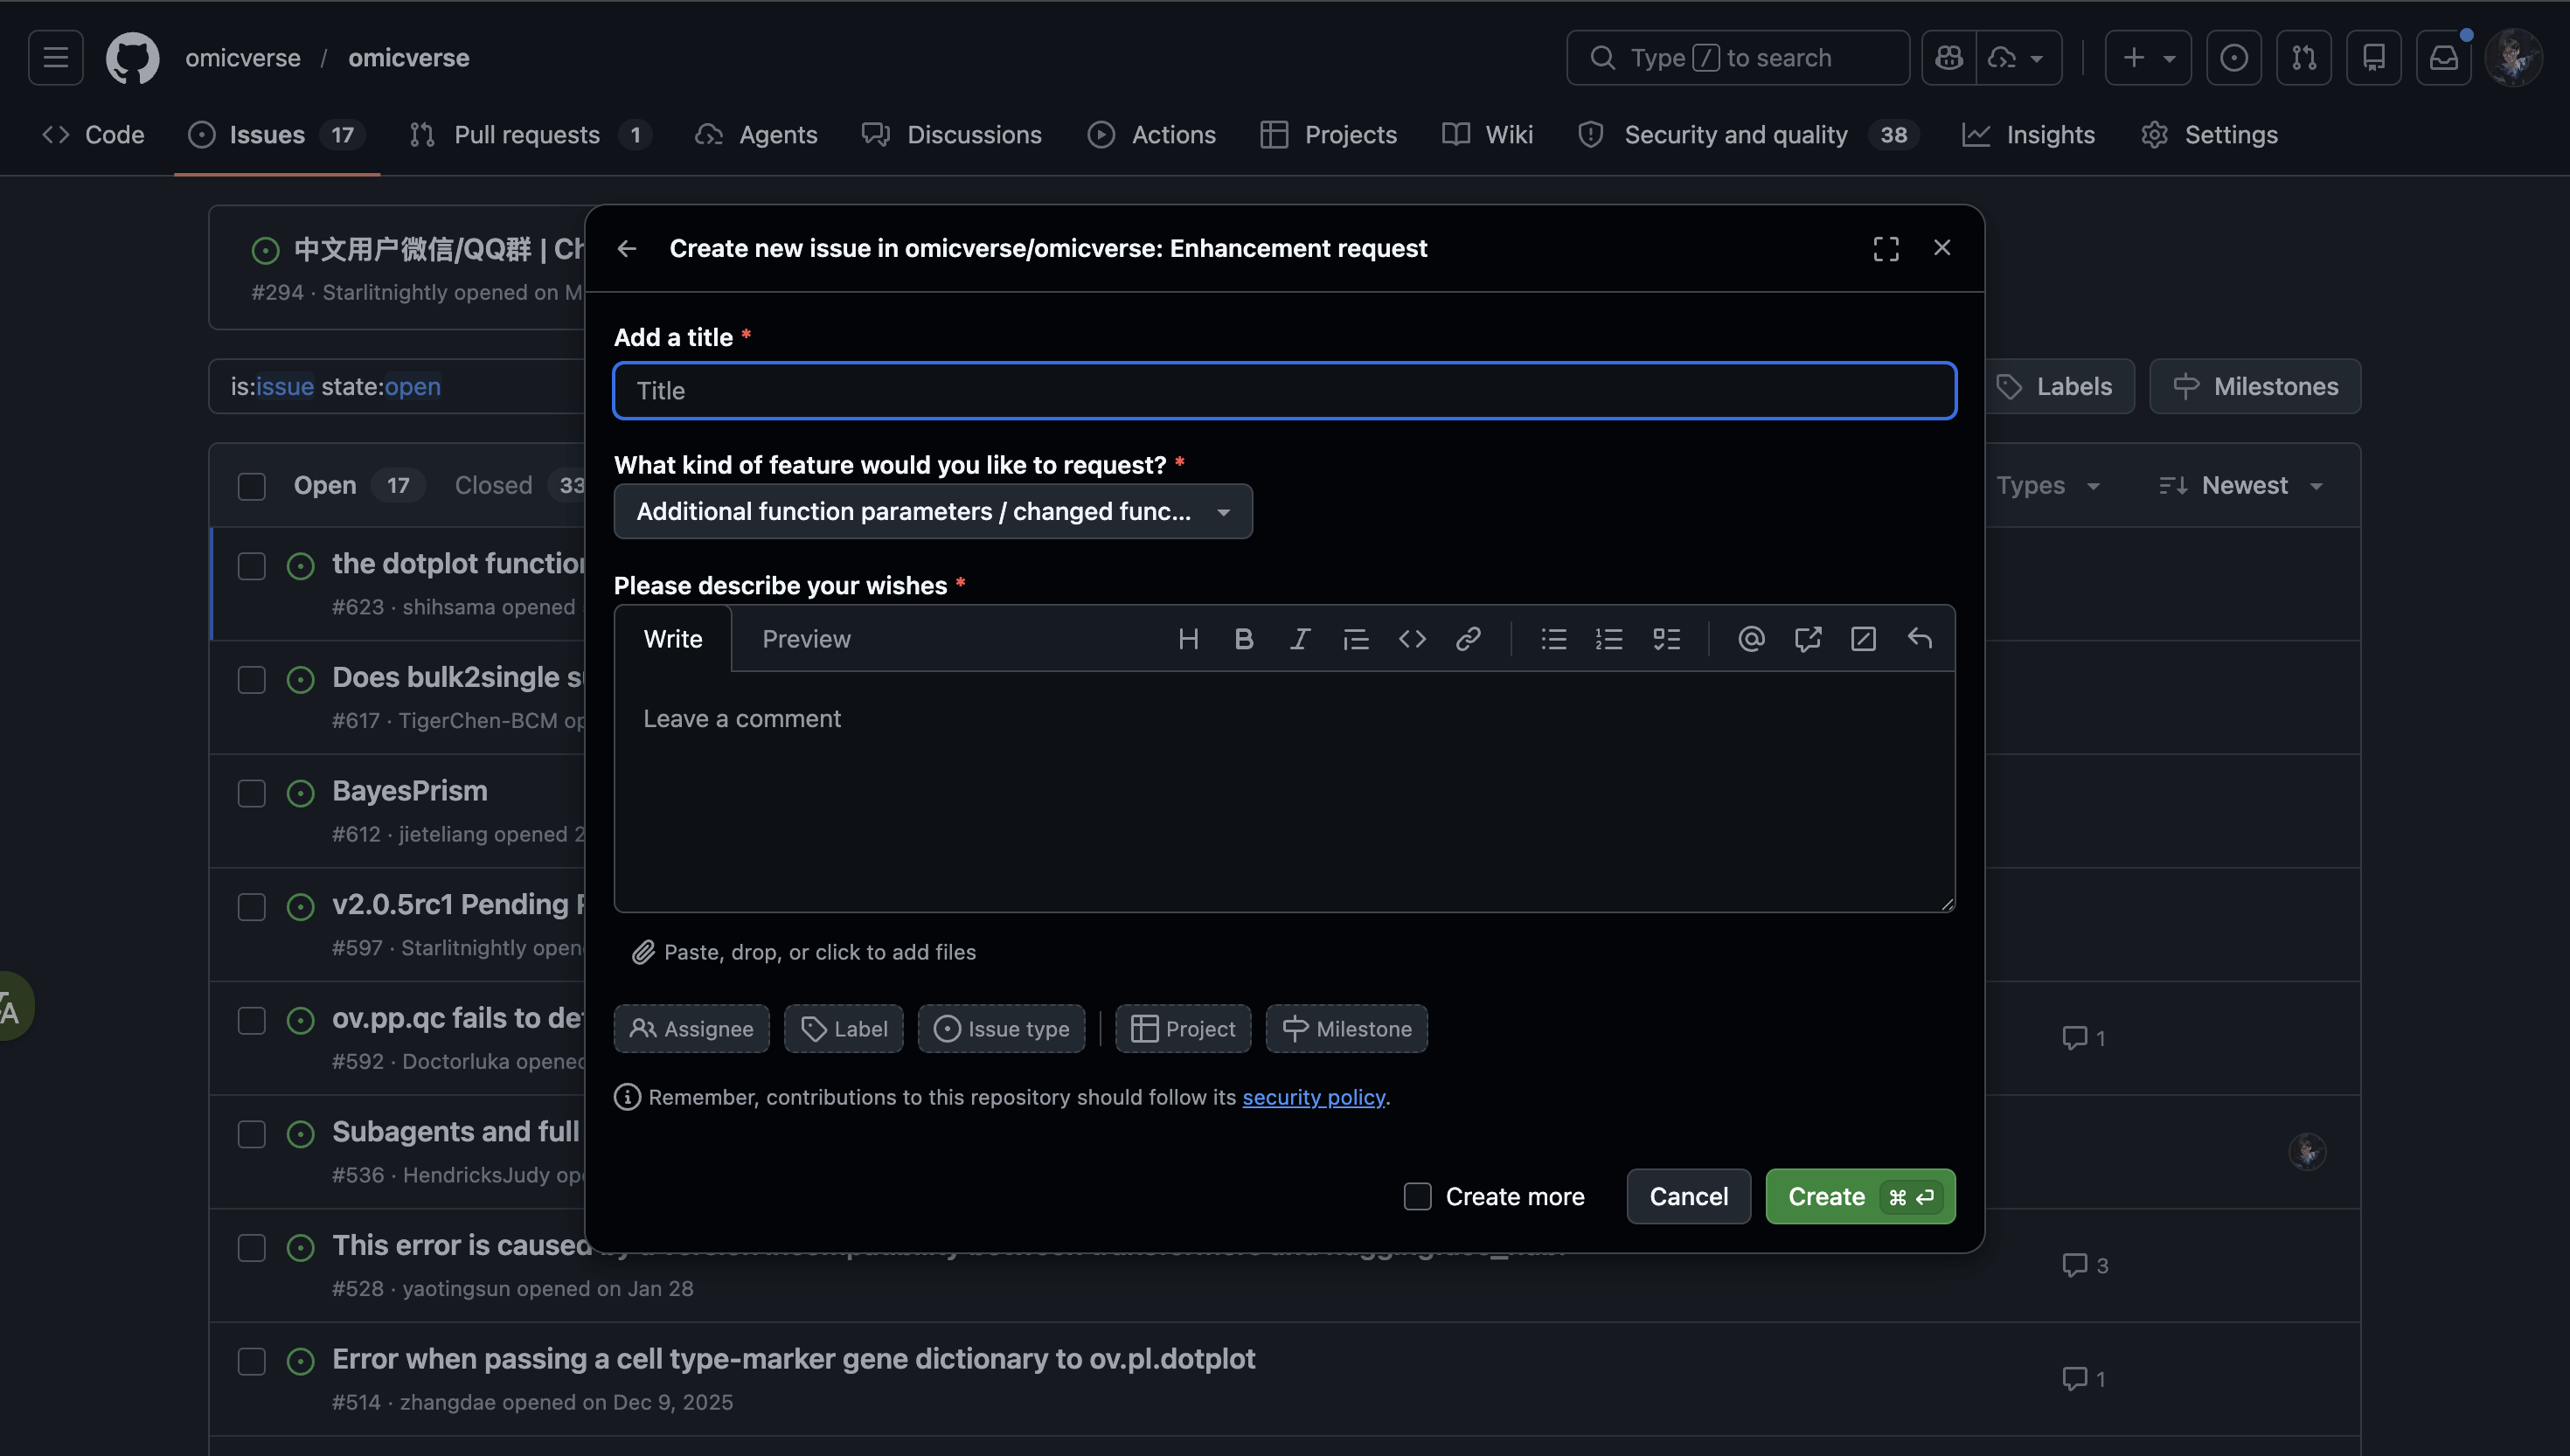Focus the issue Title input field
The image size is (2570, 1456).
[x=1284, y=391]
